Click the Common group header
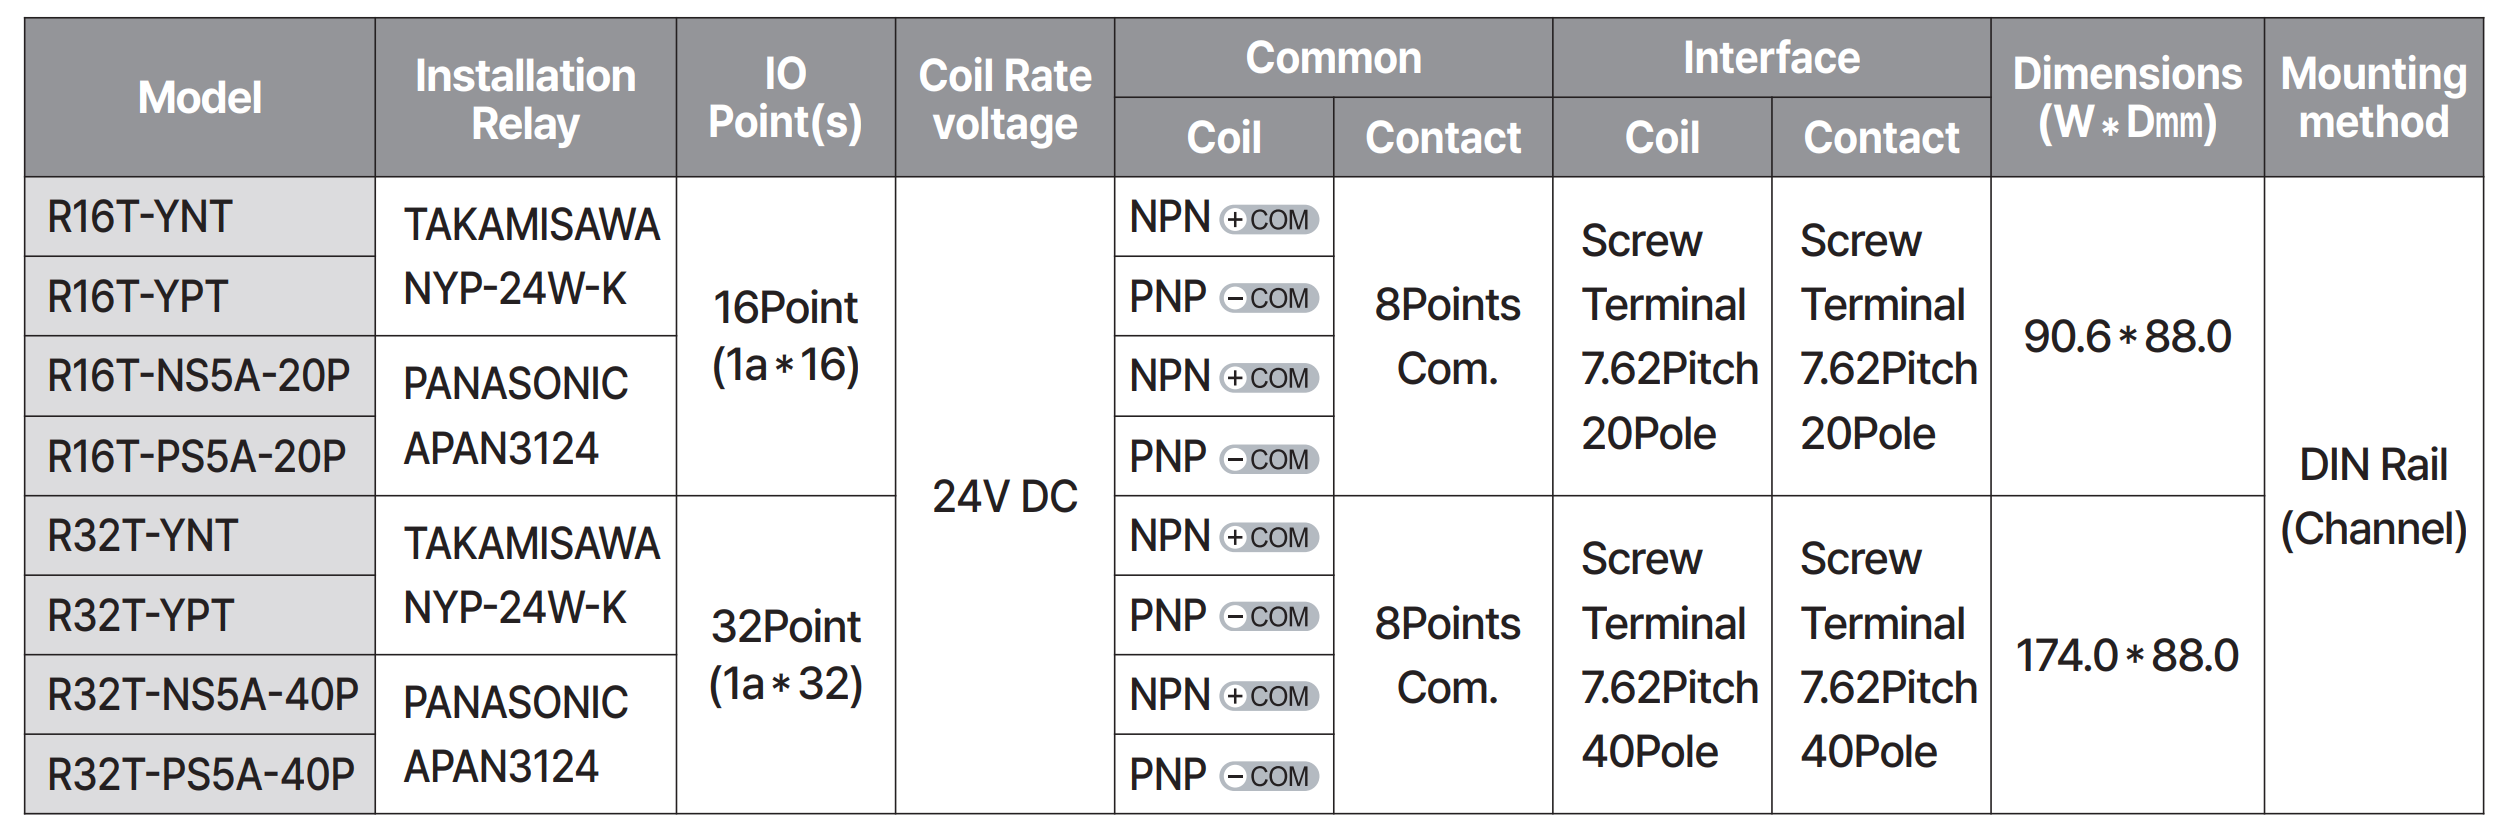The width and height of the screenshot is (2506, 826). click(1333, 57)
